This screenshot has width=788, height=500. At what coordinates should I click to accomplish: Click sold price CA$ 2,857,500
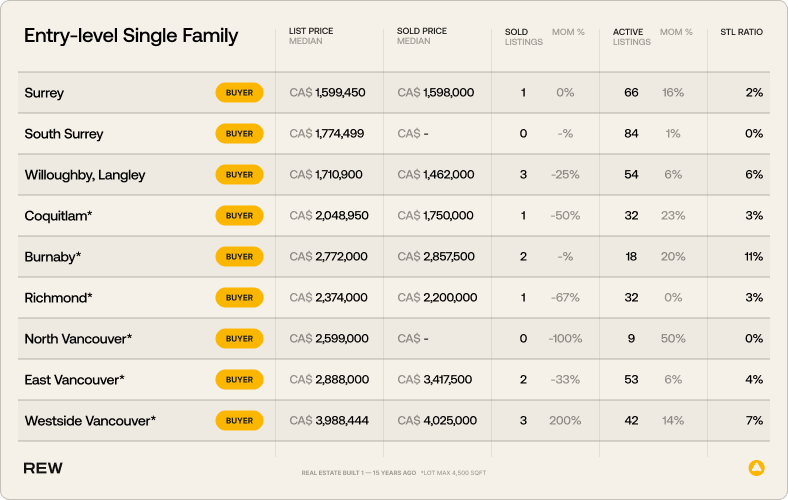click(x=436, y=256)
